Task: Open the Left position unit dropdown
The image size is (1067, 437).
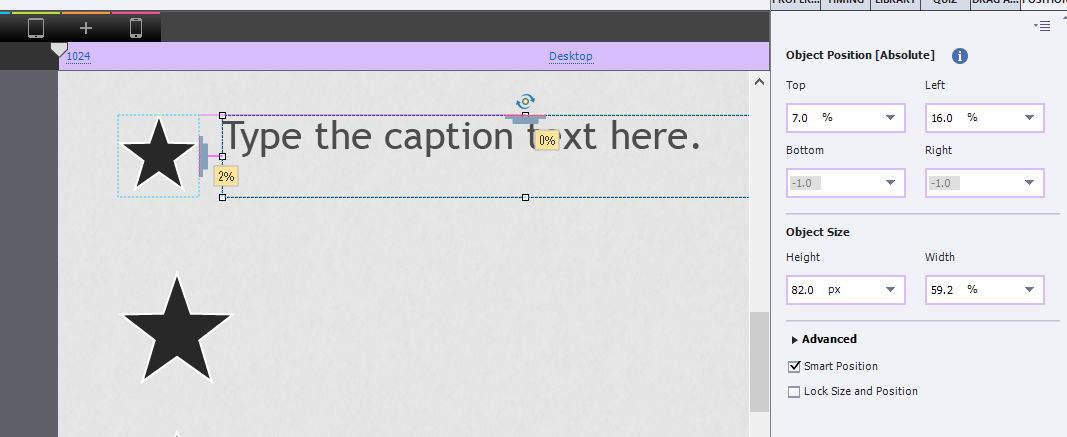Action: coord(1029,118)
